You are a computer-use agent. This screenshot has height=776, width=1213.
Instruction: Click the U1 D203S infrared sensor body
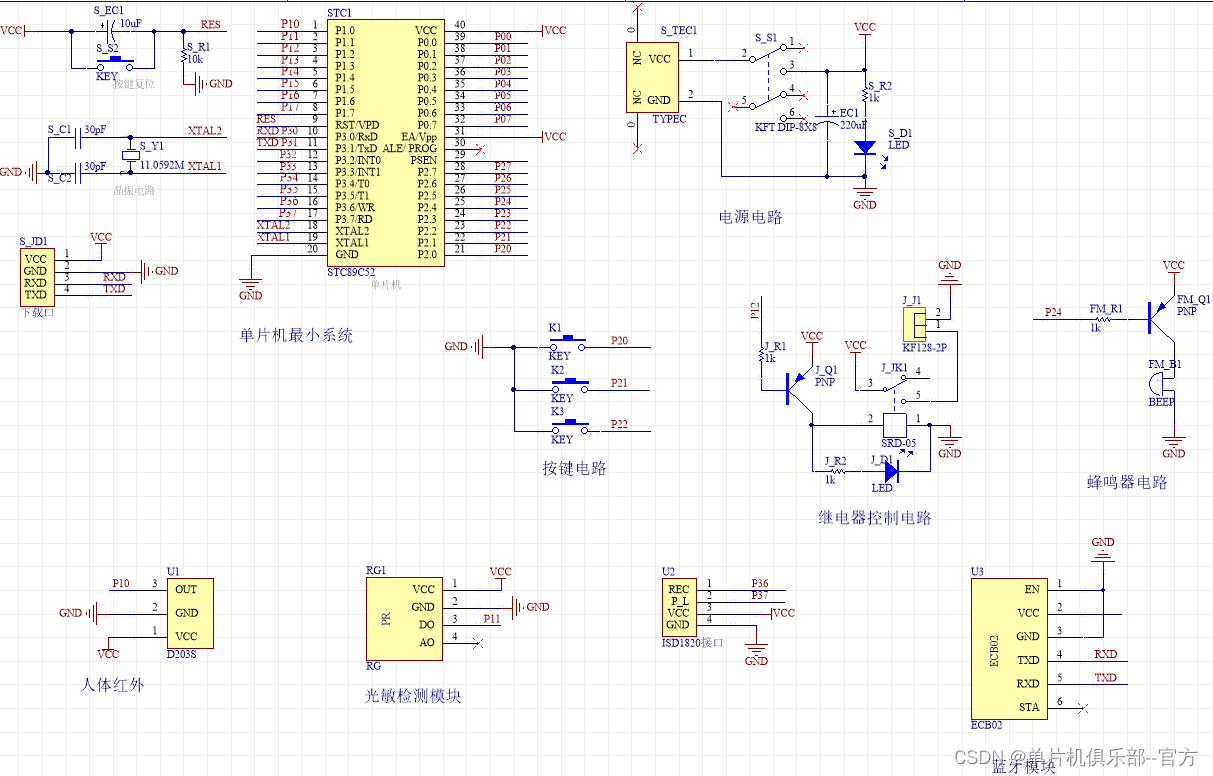pos(190,614)
